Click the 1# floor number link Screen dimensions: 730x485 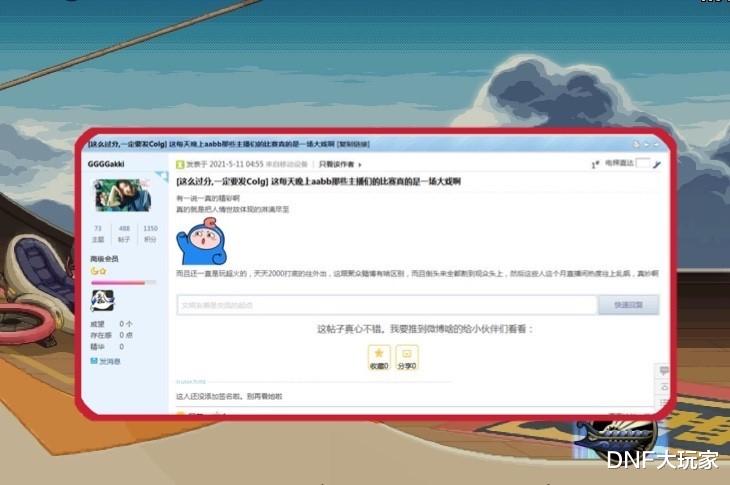click(595, 164)
